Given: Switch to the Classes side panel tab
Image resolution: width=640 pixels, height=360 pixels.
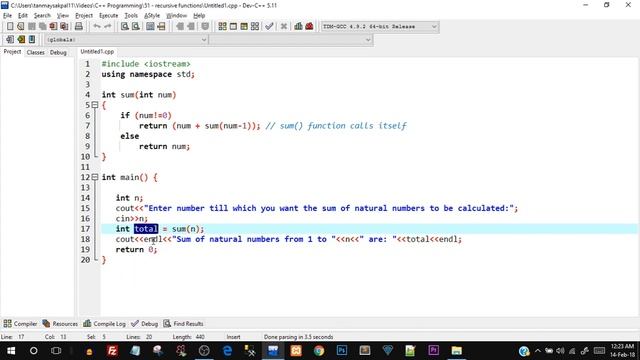Looking at the screenshot, I should [36, 52].
